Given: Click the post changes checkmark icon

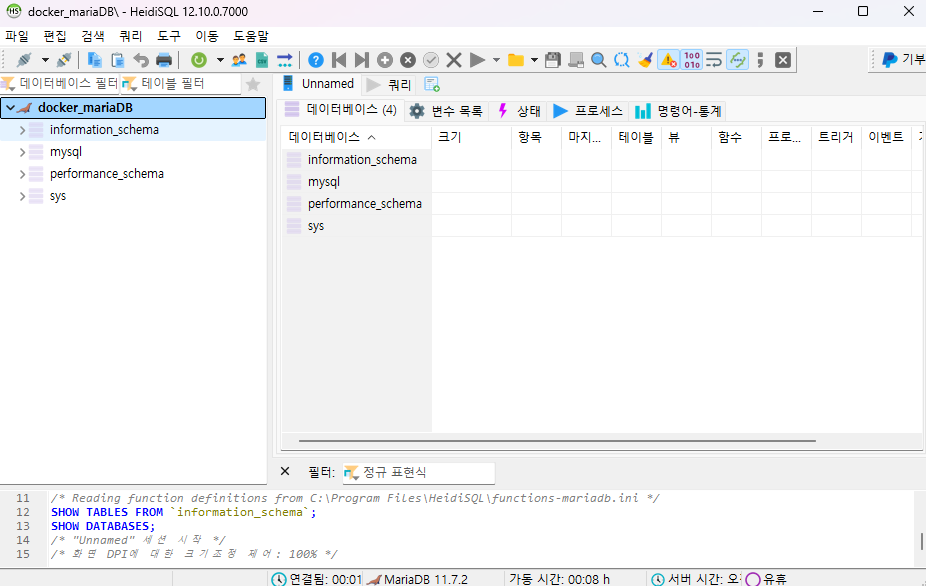Looking at the screenshot, I should [431, 60].
